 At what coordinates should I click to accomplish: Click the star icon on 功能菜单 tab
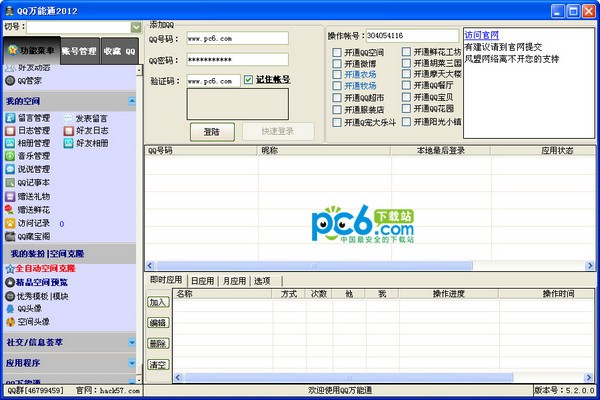tap(13, 50)
